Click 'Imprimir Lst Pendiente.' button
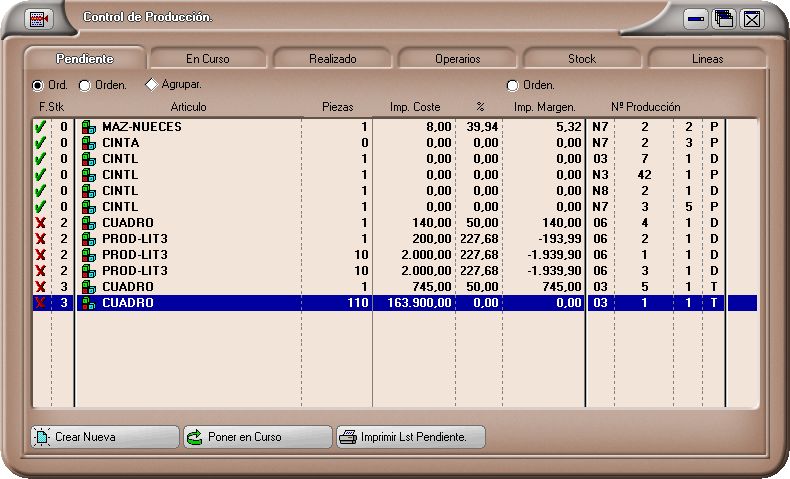Image resolution: width=790 pixels, height=479 pixels. click(x=411, y=437)
